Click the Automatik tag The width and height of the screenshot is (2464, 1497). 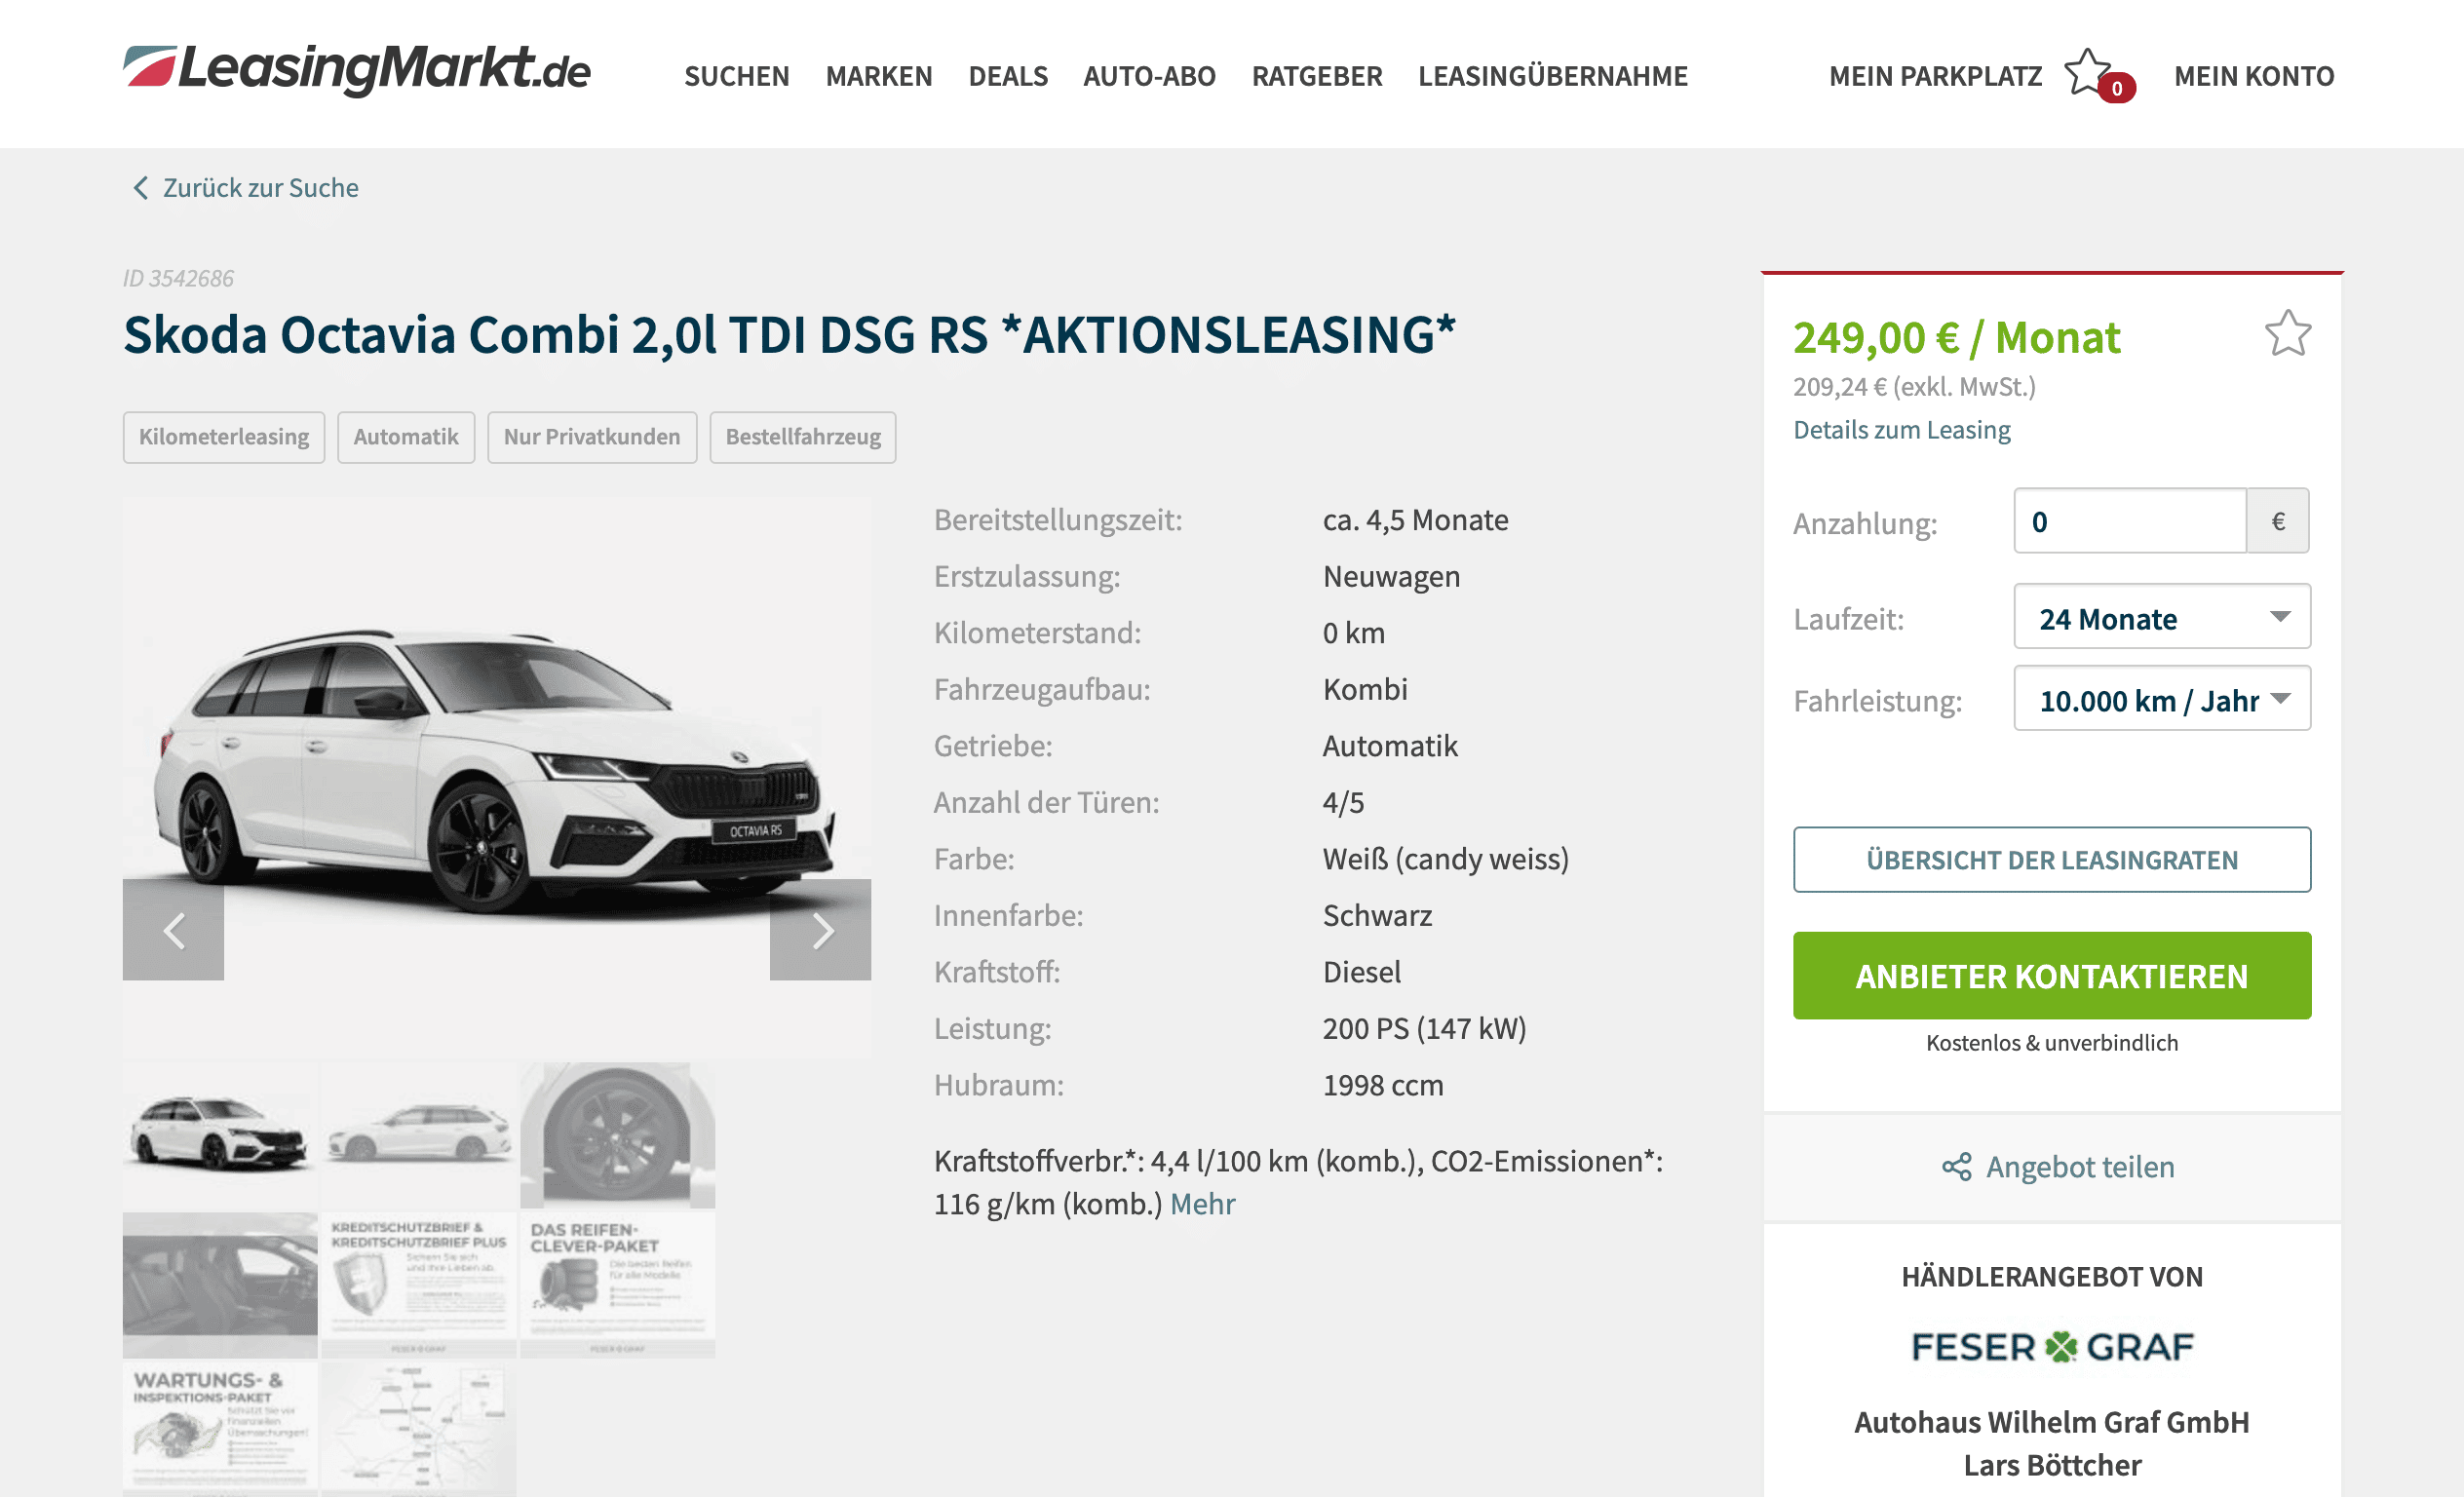click(x=406, y=437)
